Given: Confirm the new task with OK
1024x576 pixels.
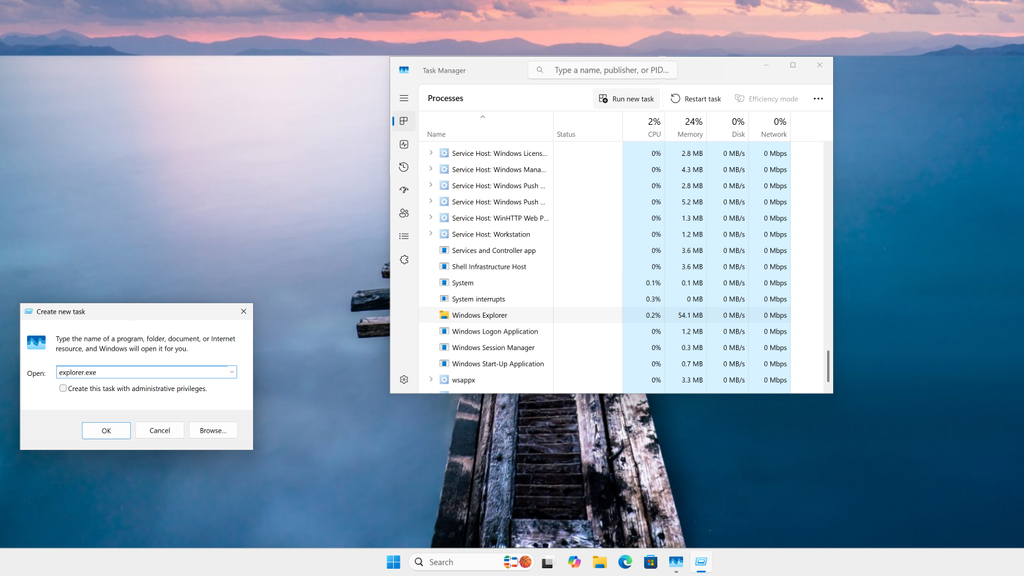Looking at the screenshot, I should point(106,430).
